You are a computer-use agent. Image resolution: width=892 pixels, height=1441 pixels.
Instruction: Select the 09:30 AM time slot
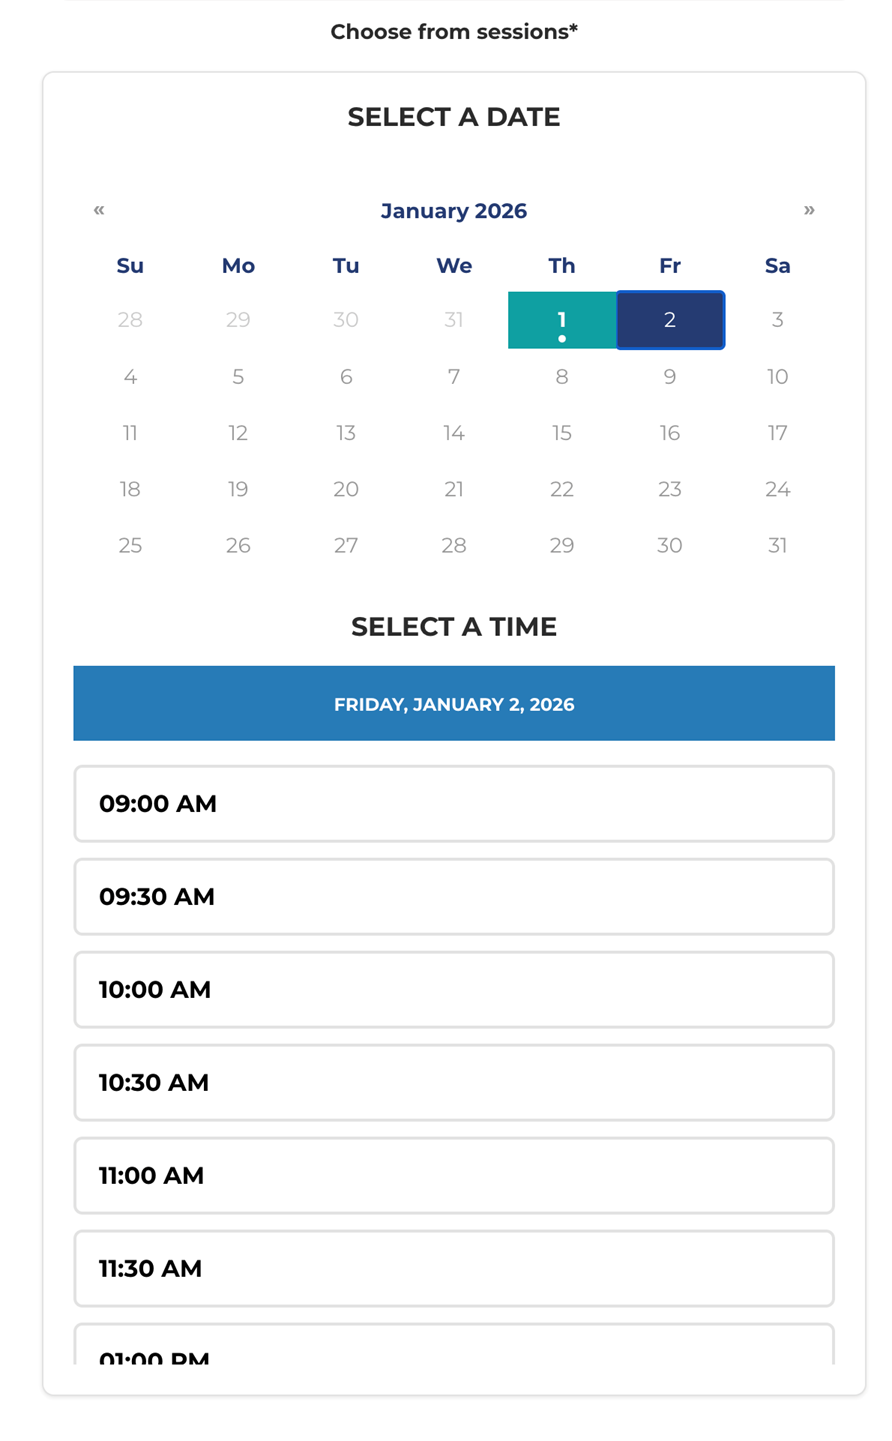454,897
